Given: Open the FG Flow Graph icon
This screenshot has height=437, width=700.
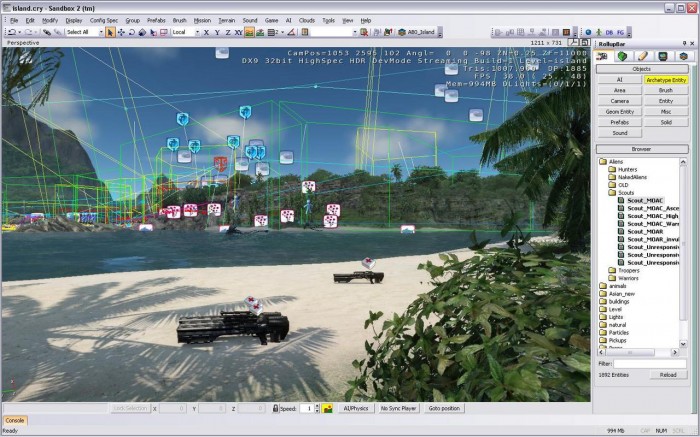Looking at the screenshot, I should coord(621,32).
